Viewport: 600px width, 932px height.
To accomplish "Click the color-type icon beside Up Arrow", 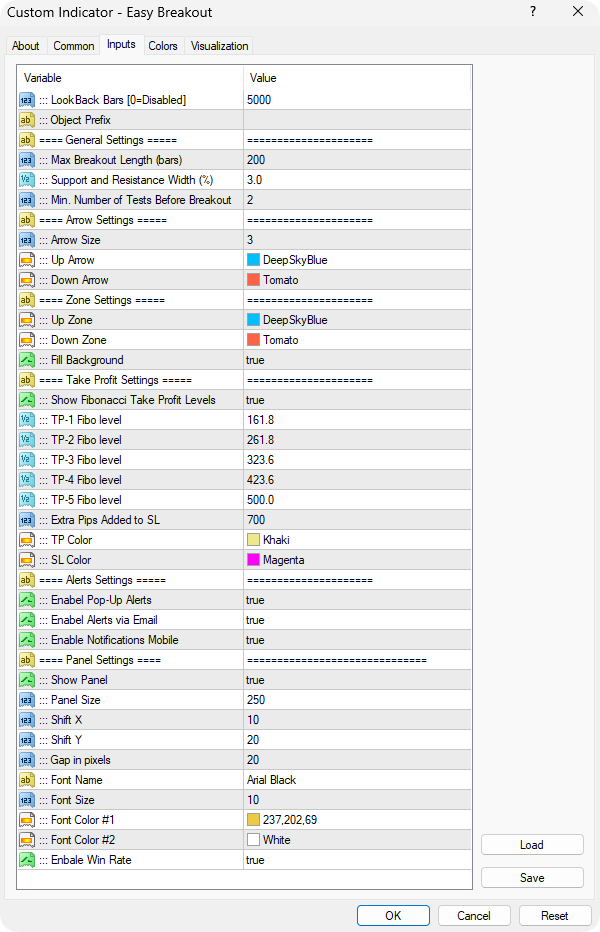I will [x=27, y=260].
